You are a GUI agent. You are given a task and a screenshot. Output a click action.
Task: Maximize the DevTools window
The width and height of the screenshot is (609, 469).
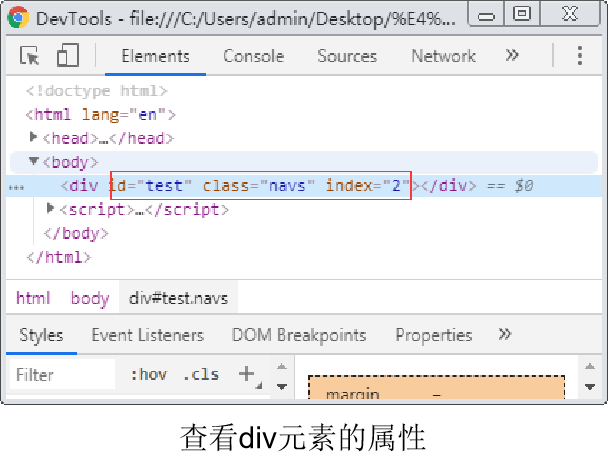(x=522, y=14)
